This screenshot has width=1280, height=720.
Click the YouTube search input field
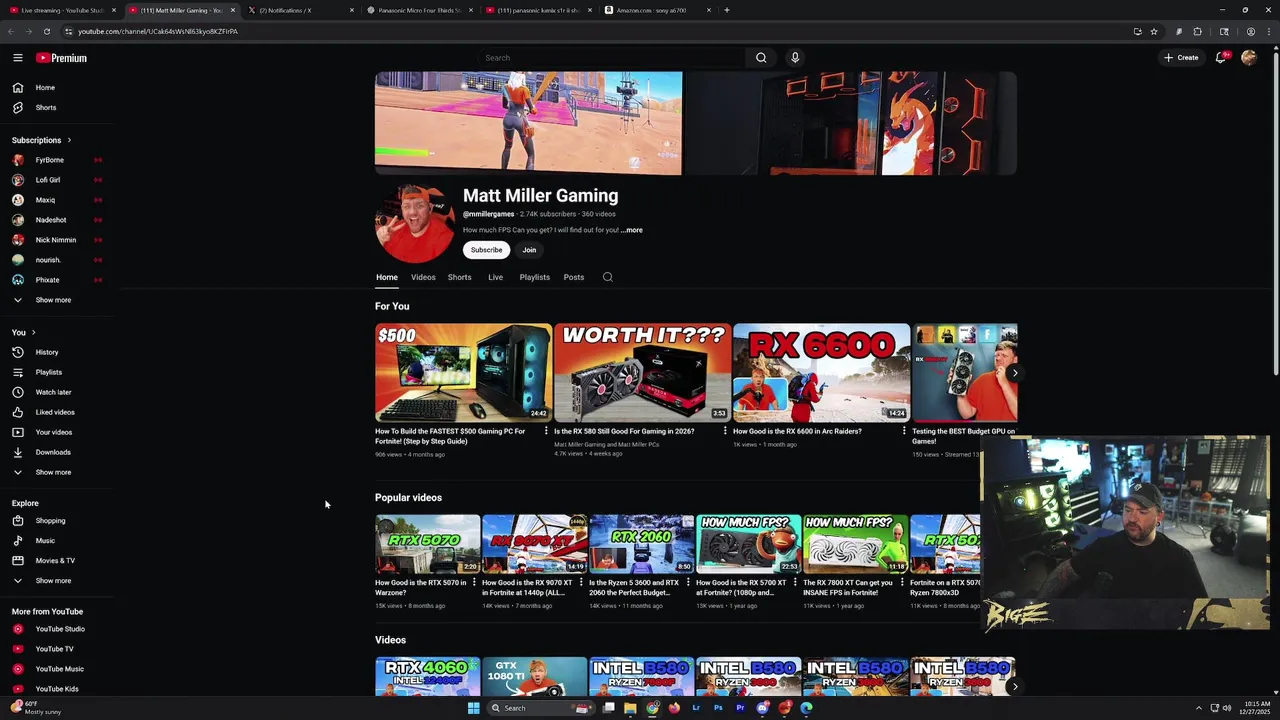coord(610,58)
